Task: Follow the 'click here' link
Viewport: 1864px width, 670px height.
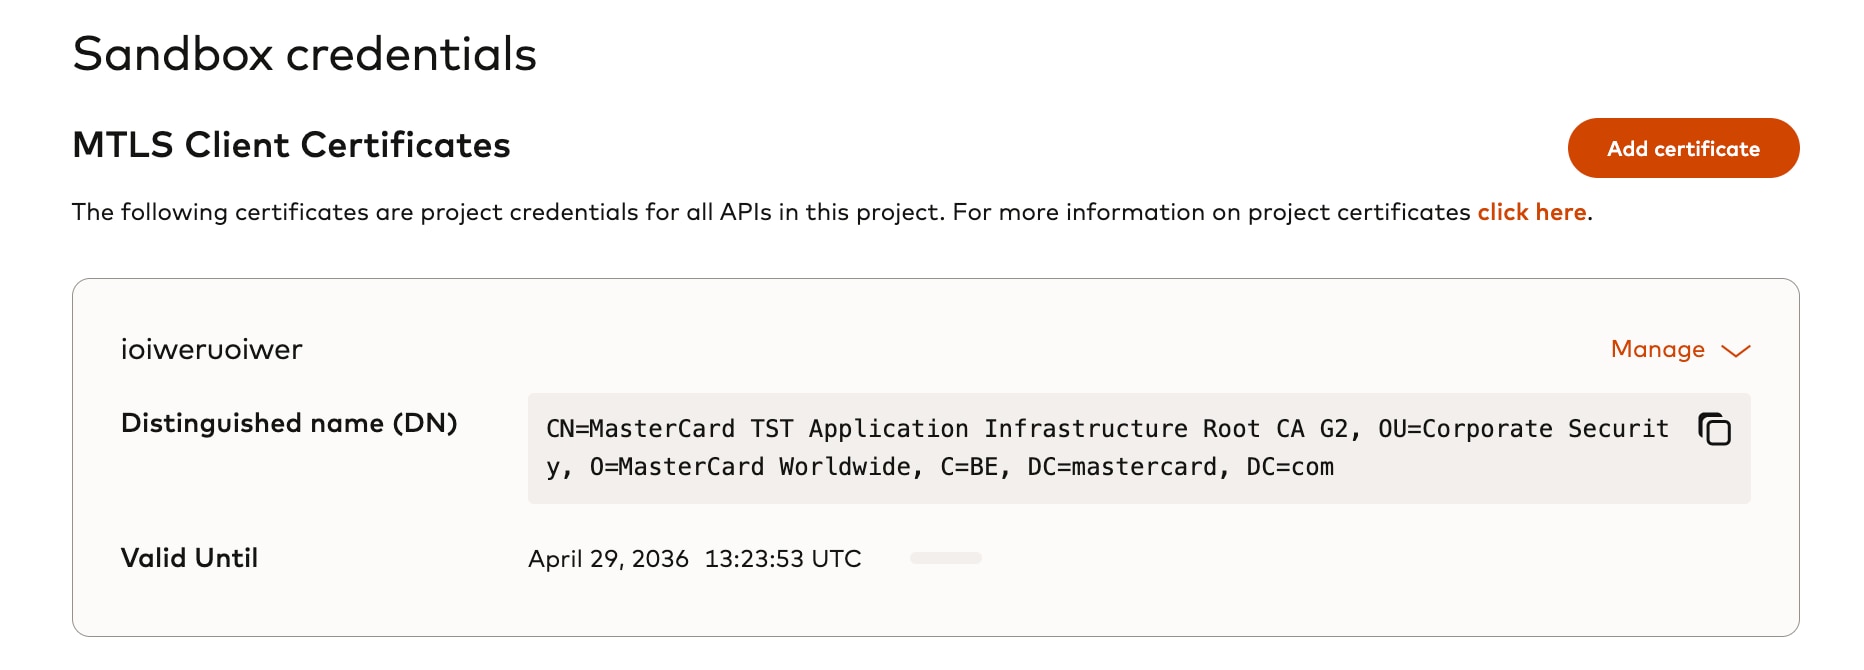Action: [x=1531, y=212]
